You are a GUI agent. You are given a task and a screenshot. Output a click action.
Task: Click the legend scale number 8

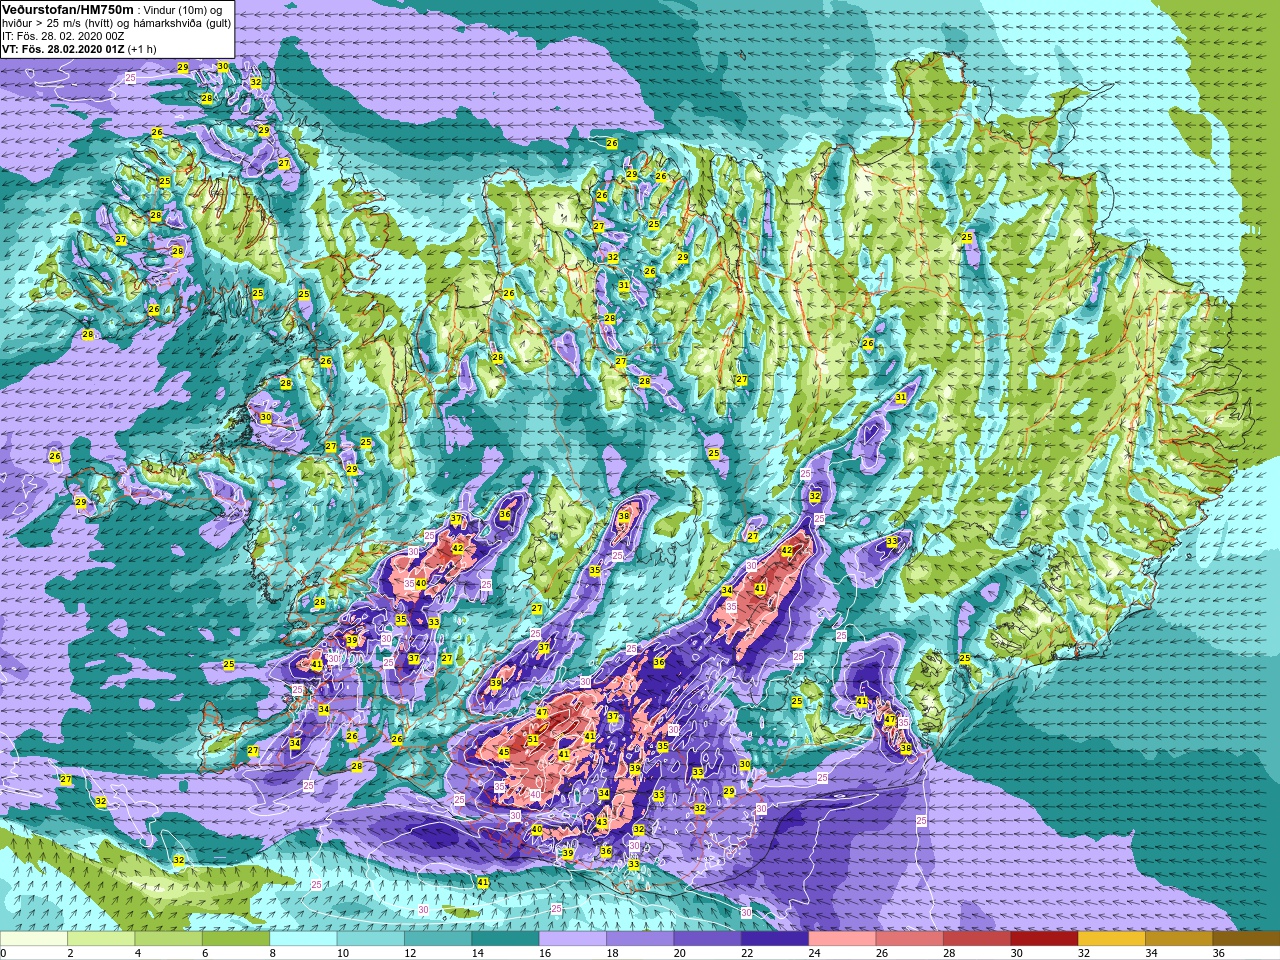click(x=273, y=953)
